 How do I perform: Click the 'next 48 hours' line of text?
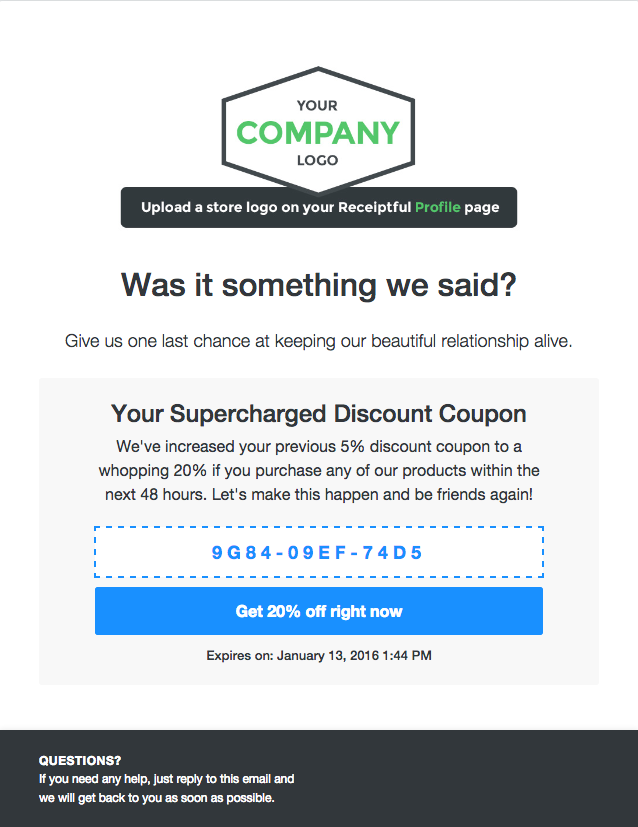point(319,495)
